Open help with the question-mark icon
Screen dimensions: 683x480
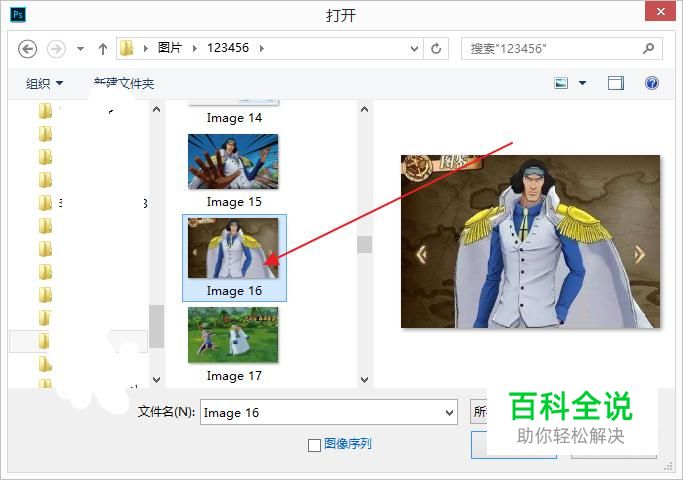652,83
